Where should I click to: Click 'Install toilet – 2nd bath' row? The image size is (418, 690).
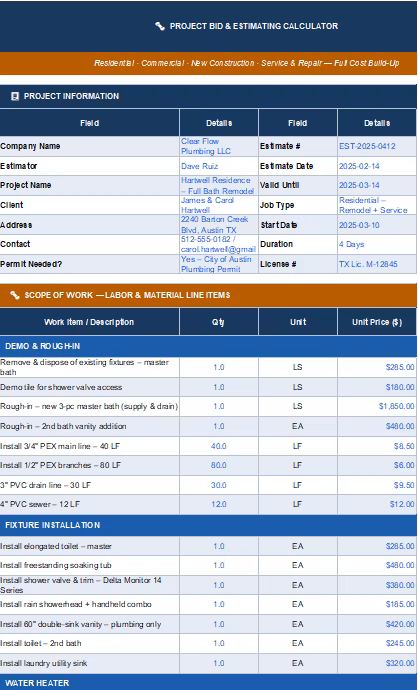coord(208,643)
